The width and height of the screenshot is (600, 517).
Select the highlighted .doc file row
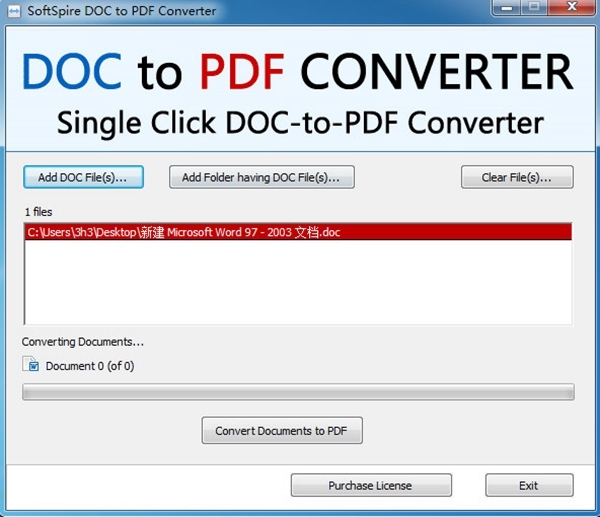point(298,232)
